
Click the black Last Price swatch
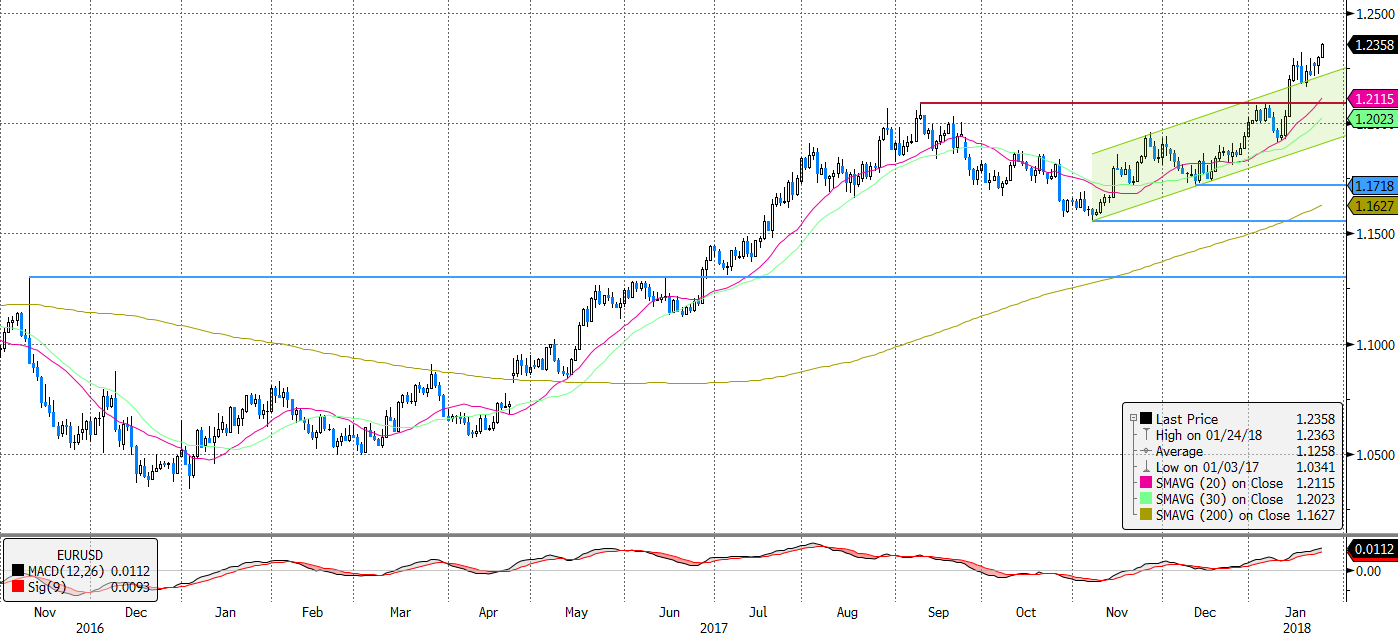[1145, 419]
